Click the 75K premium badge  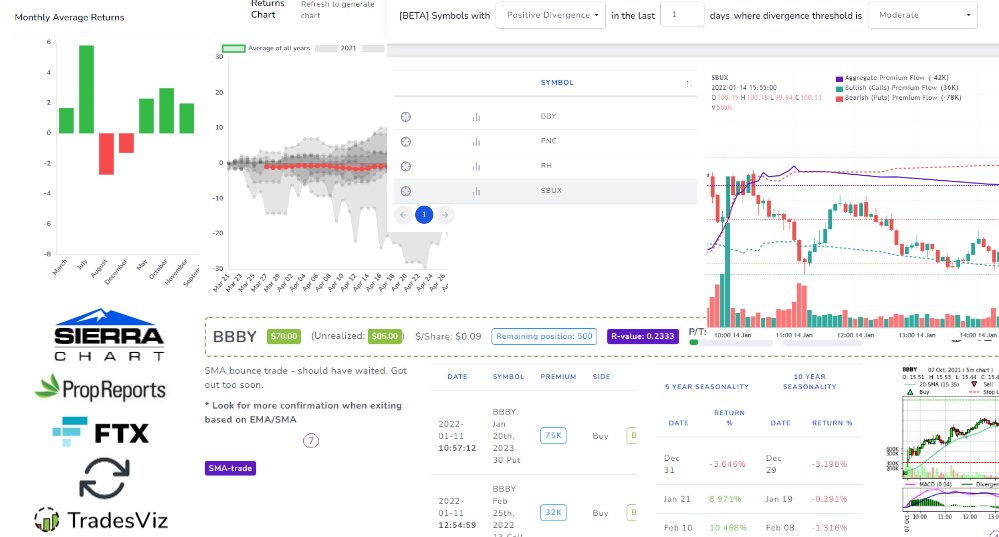point(553,436)
